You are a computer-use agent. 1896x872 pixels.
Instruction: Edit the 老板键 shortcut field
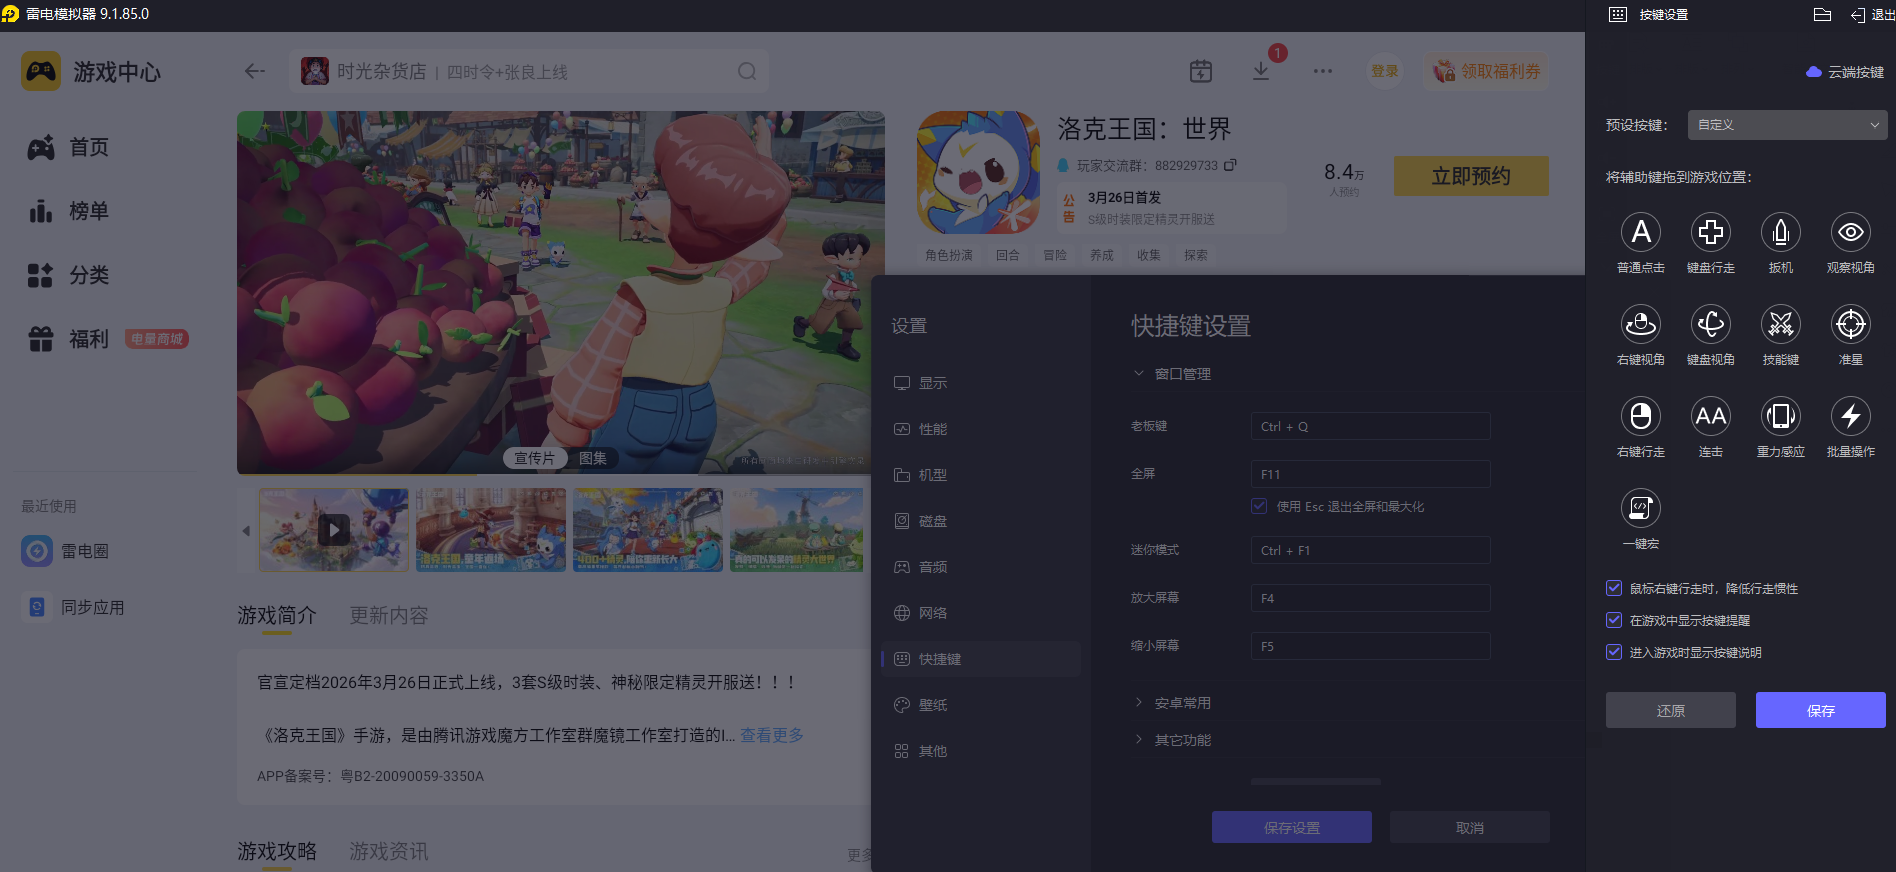tap(1370, 426)
